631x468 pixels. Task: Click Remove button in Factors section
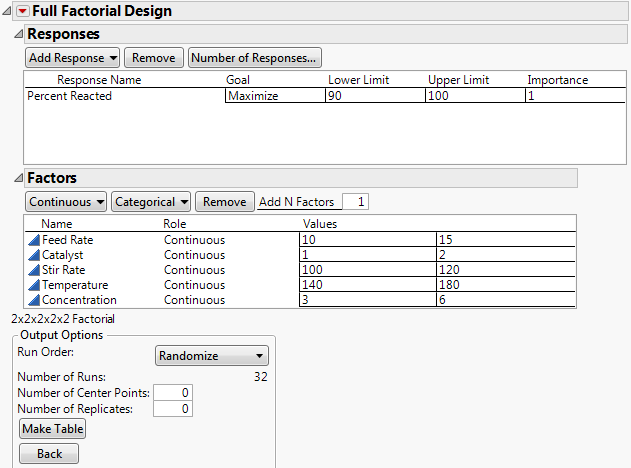(x=224, y=201)
